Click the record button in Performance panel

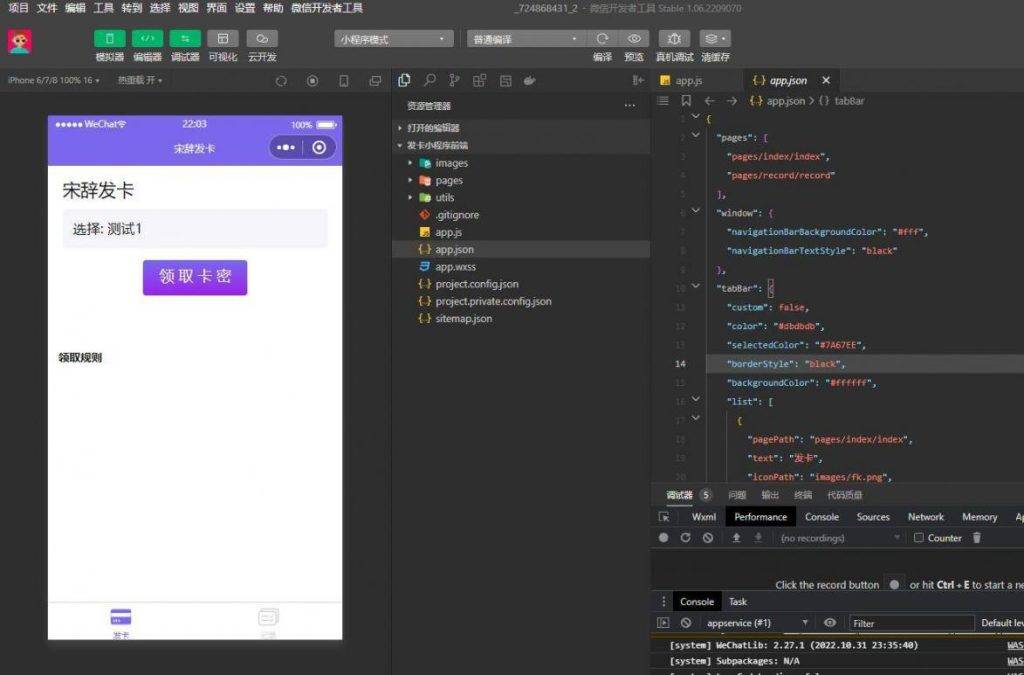663,538
